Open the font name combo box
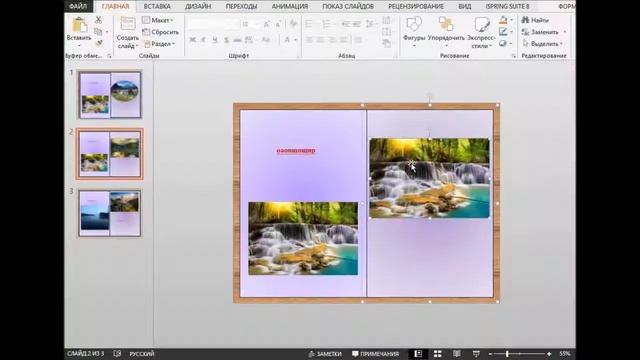Image resolution: width=640 pixels, height=360 pixels. pyautogui.click(x=213, y=24)
